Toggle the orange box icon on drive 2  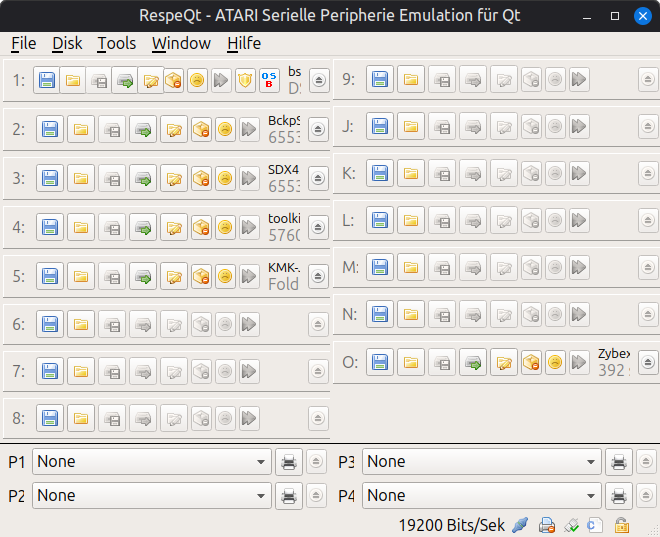point(201,129)
